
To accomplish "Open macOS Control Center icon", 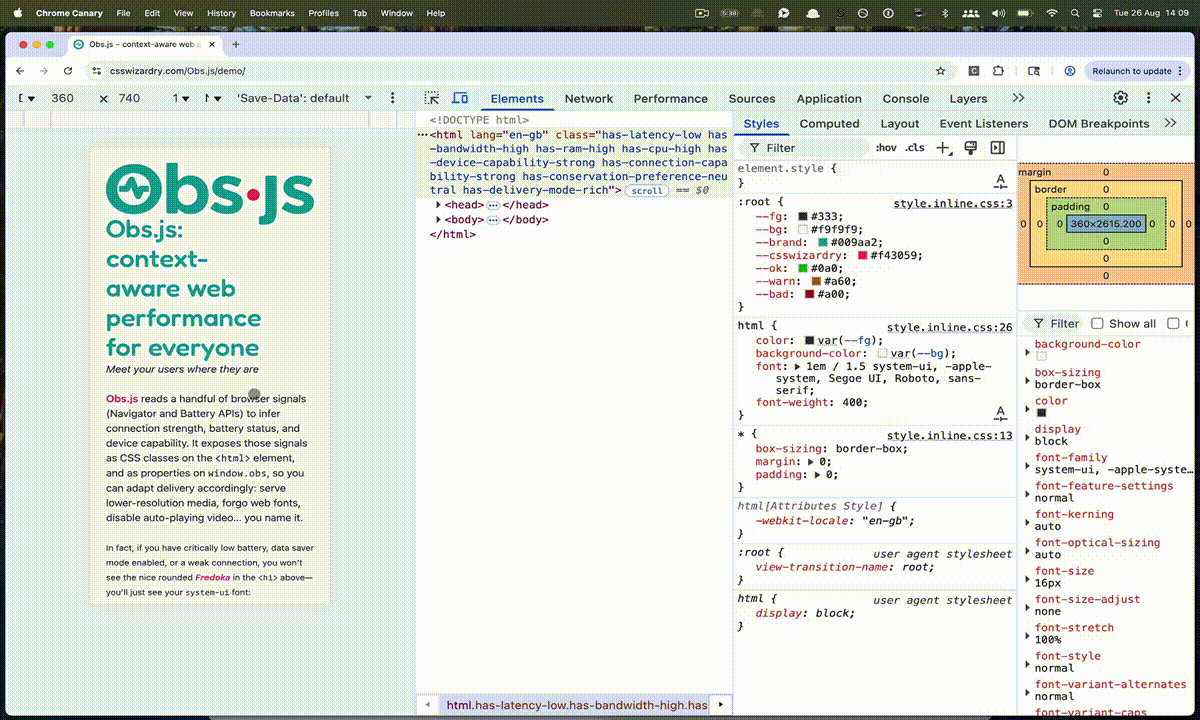I will [1098, 13].
